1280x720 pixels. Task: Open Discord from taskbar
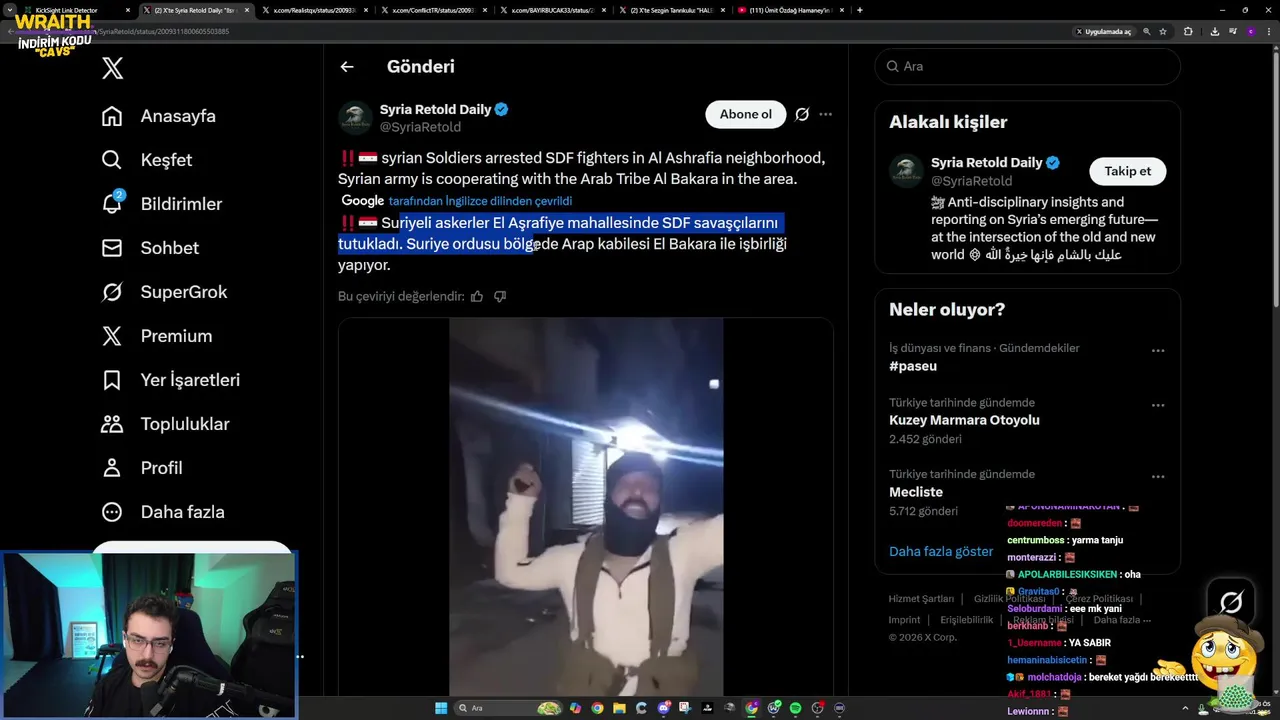tap(663, 708)
